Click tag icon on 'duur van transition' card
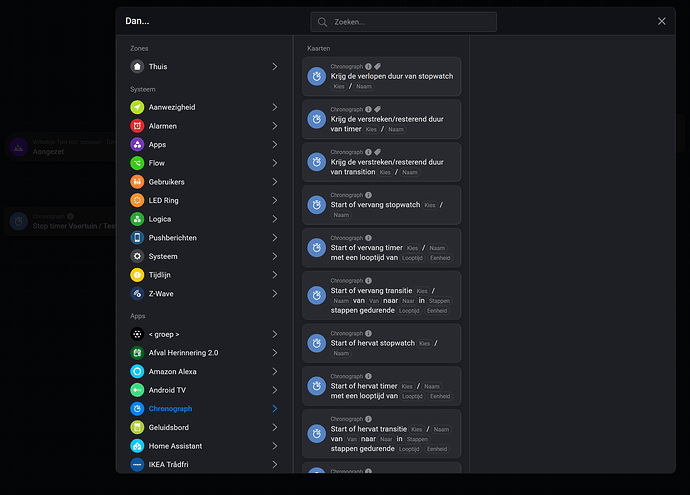Image resolution: width=690 pixels, height=495 pixels. (378, 152)
